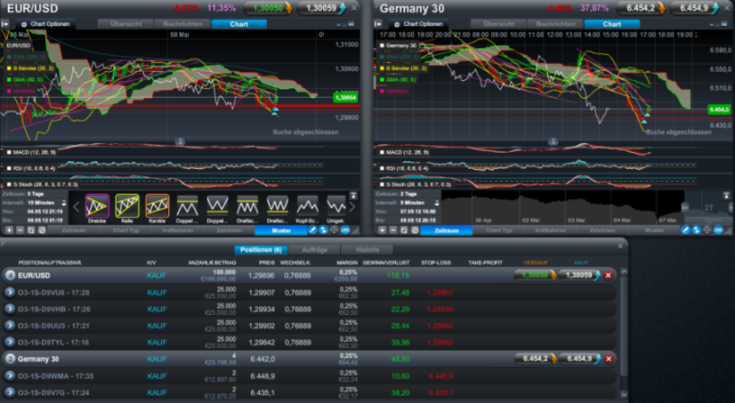Image resolution: width=735 pixels, height=403 pixels.
Task: Open the Historie tab in positions panel
Action: click(x=368, y=250)
